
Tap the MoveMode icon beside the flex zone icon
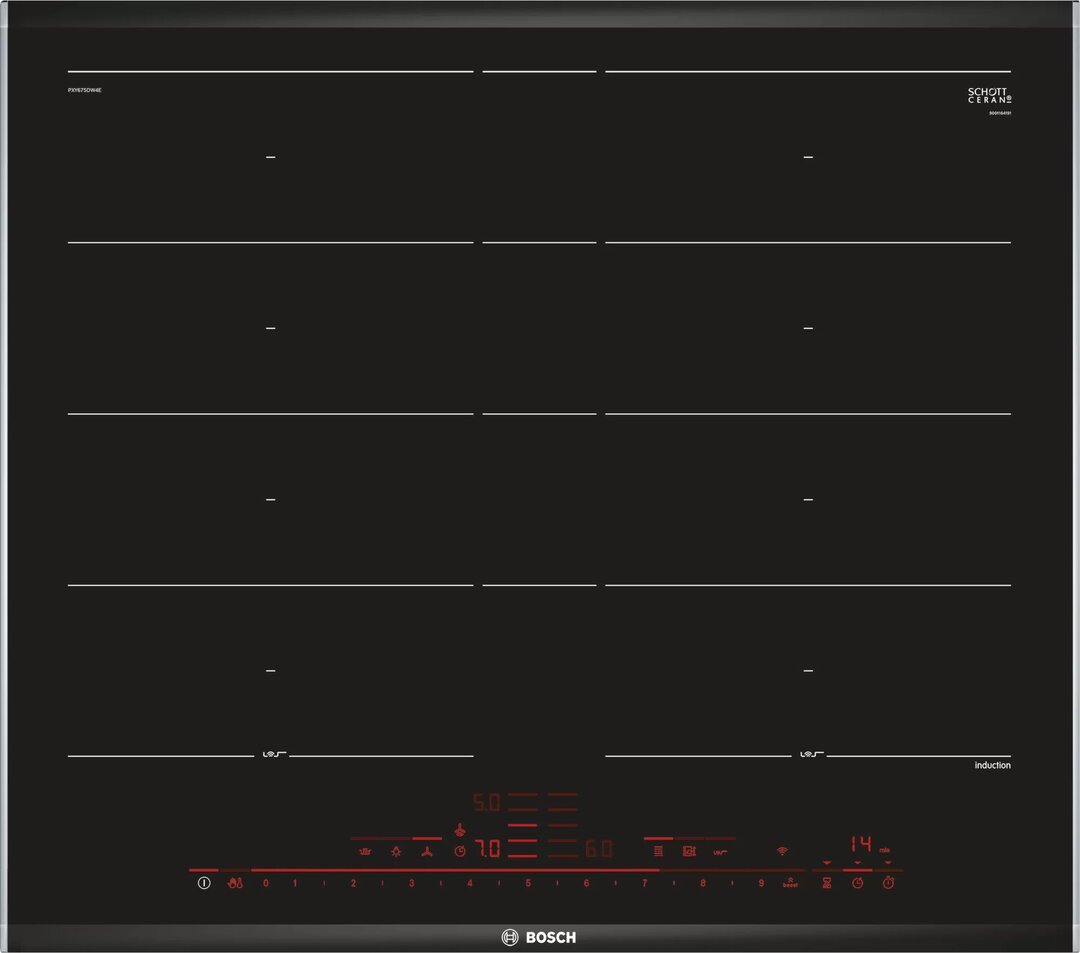[689, 852]
